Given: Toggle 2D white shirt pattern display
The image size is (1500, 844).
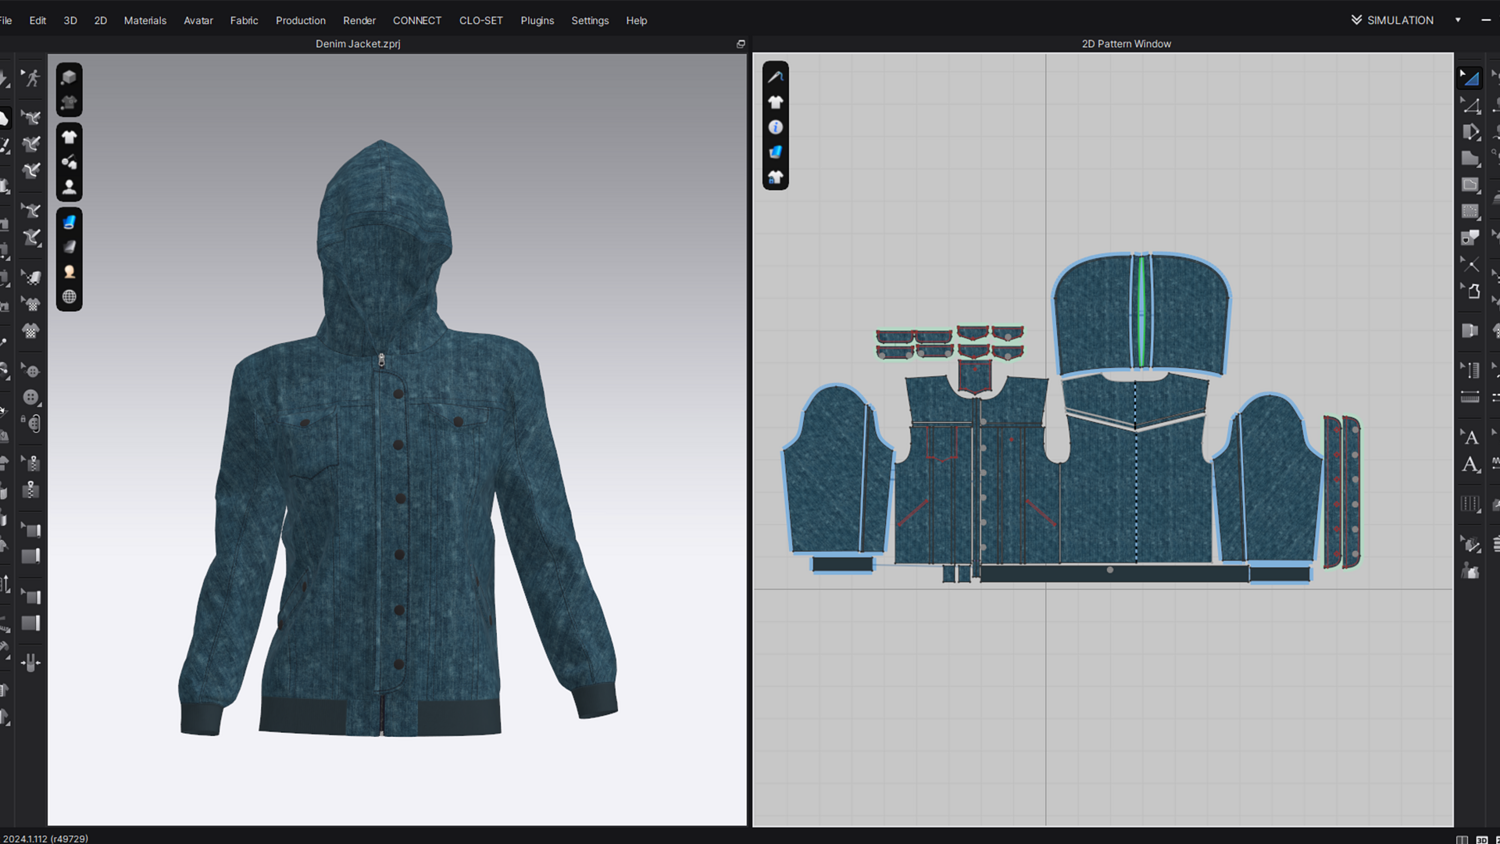Looking at the screenshot, I should pyautogui.click(x=775, y=102).
